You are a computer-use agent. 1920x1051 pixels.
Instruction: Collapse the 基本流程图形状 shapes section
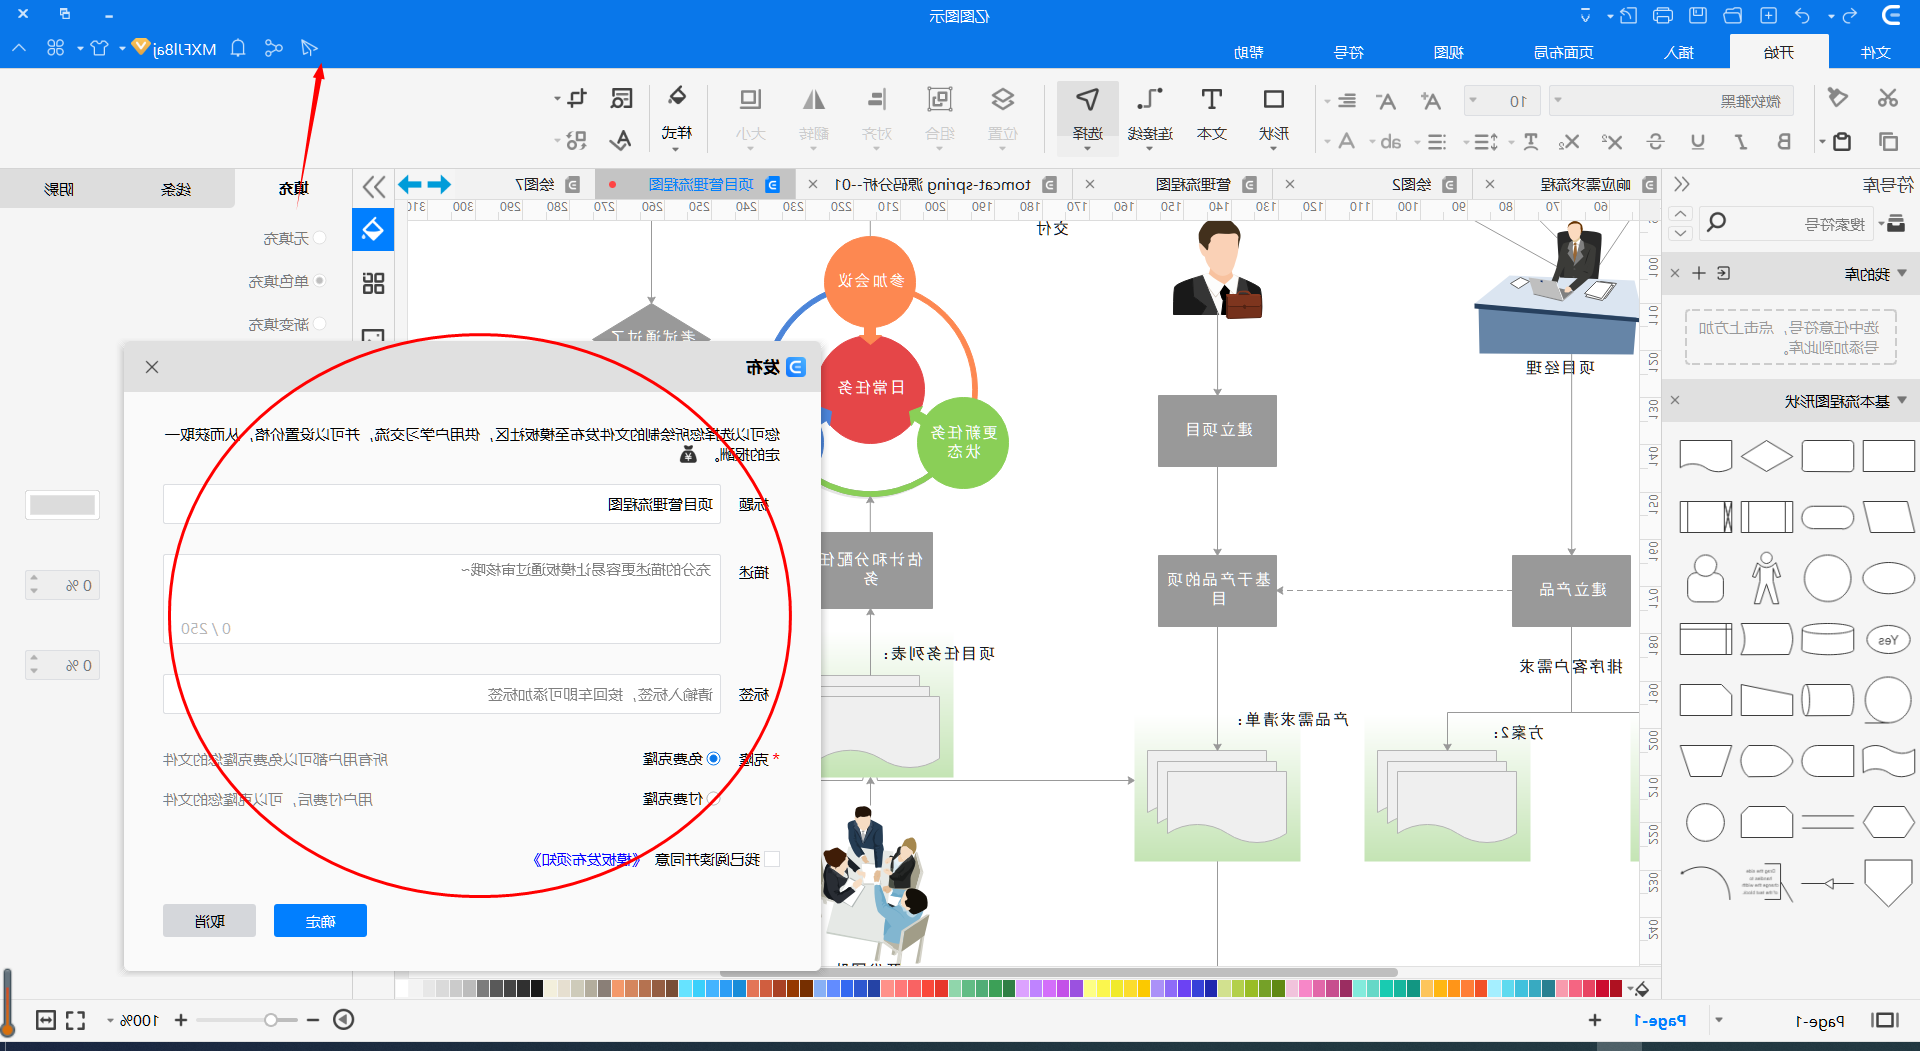[1902, 401]
